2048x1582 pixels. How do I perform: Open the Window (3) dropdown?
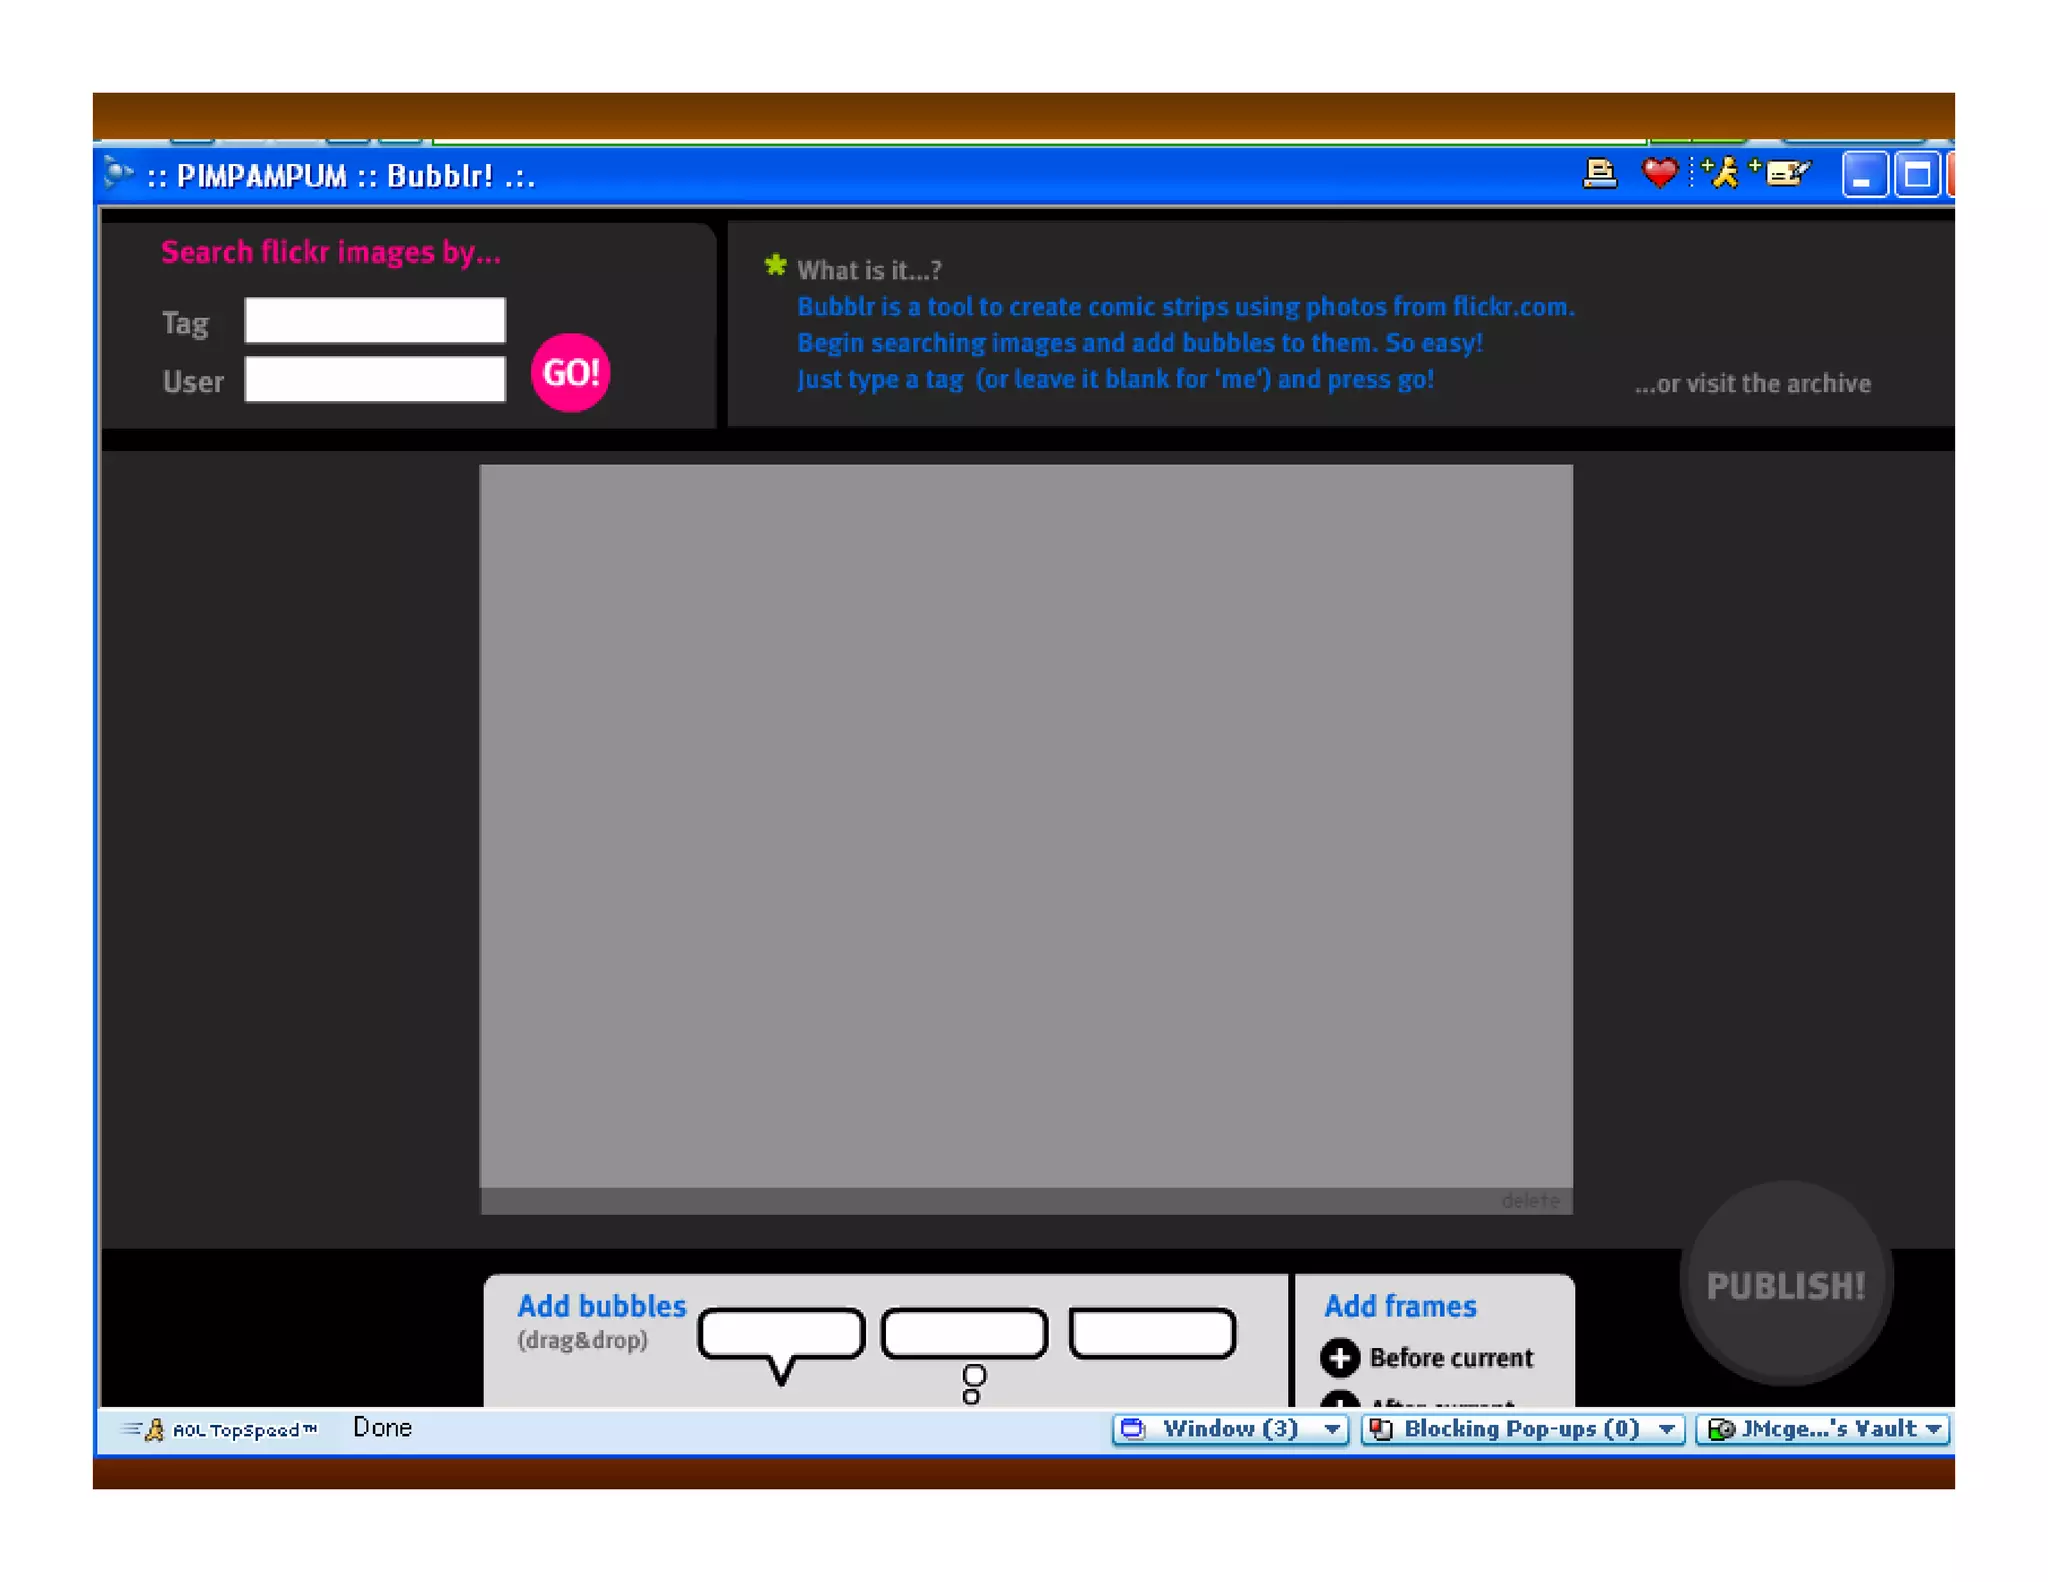point(1230,1429)
